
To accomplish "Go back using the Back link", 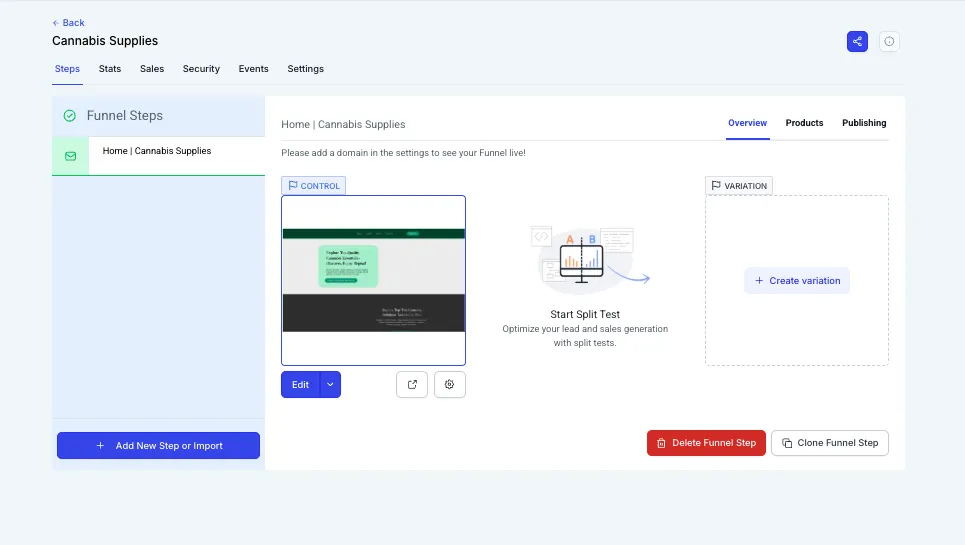I will (x=68, y=23).
